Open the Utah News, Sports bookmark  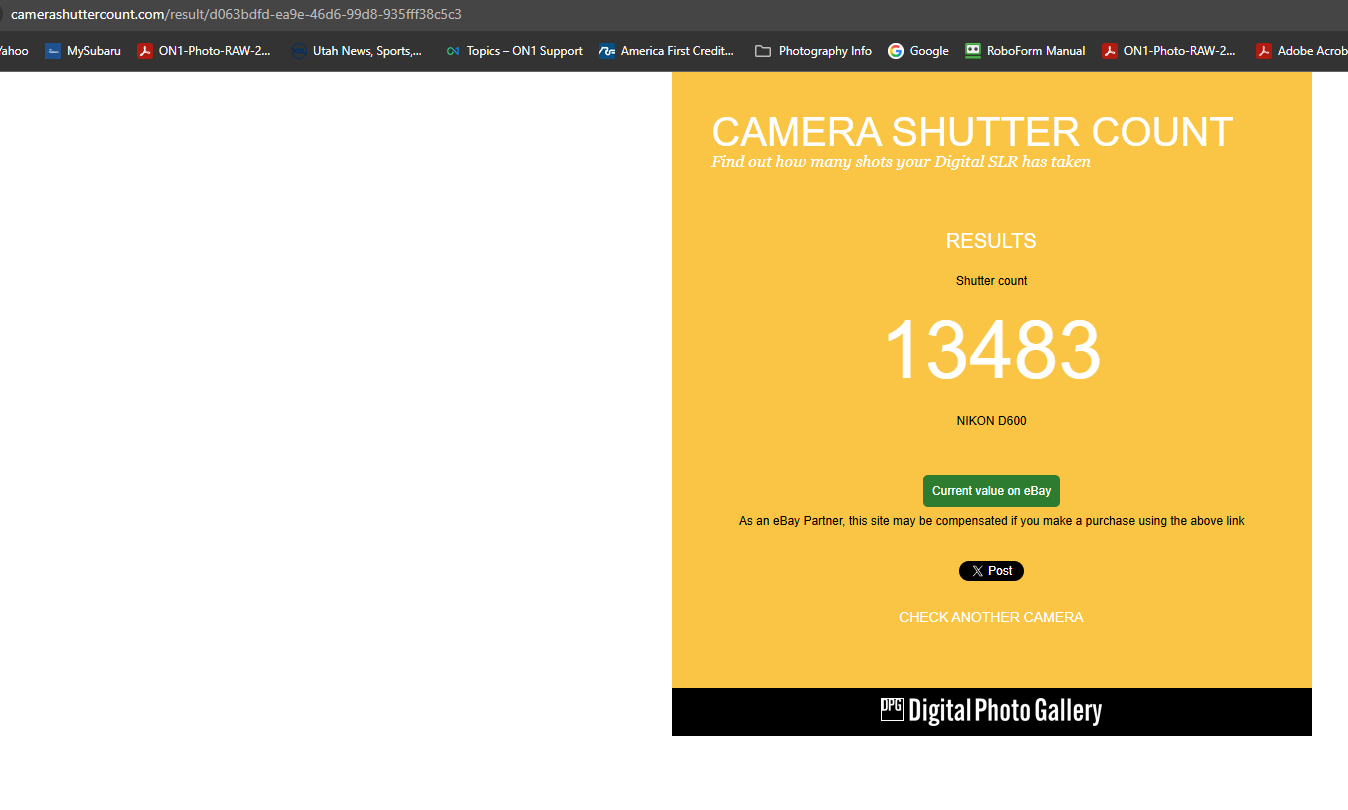357,51
